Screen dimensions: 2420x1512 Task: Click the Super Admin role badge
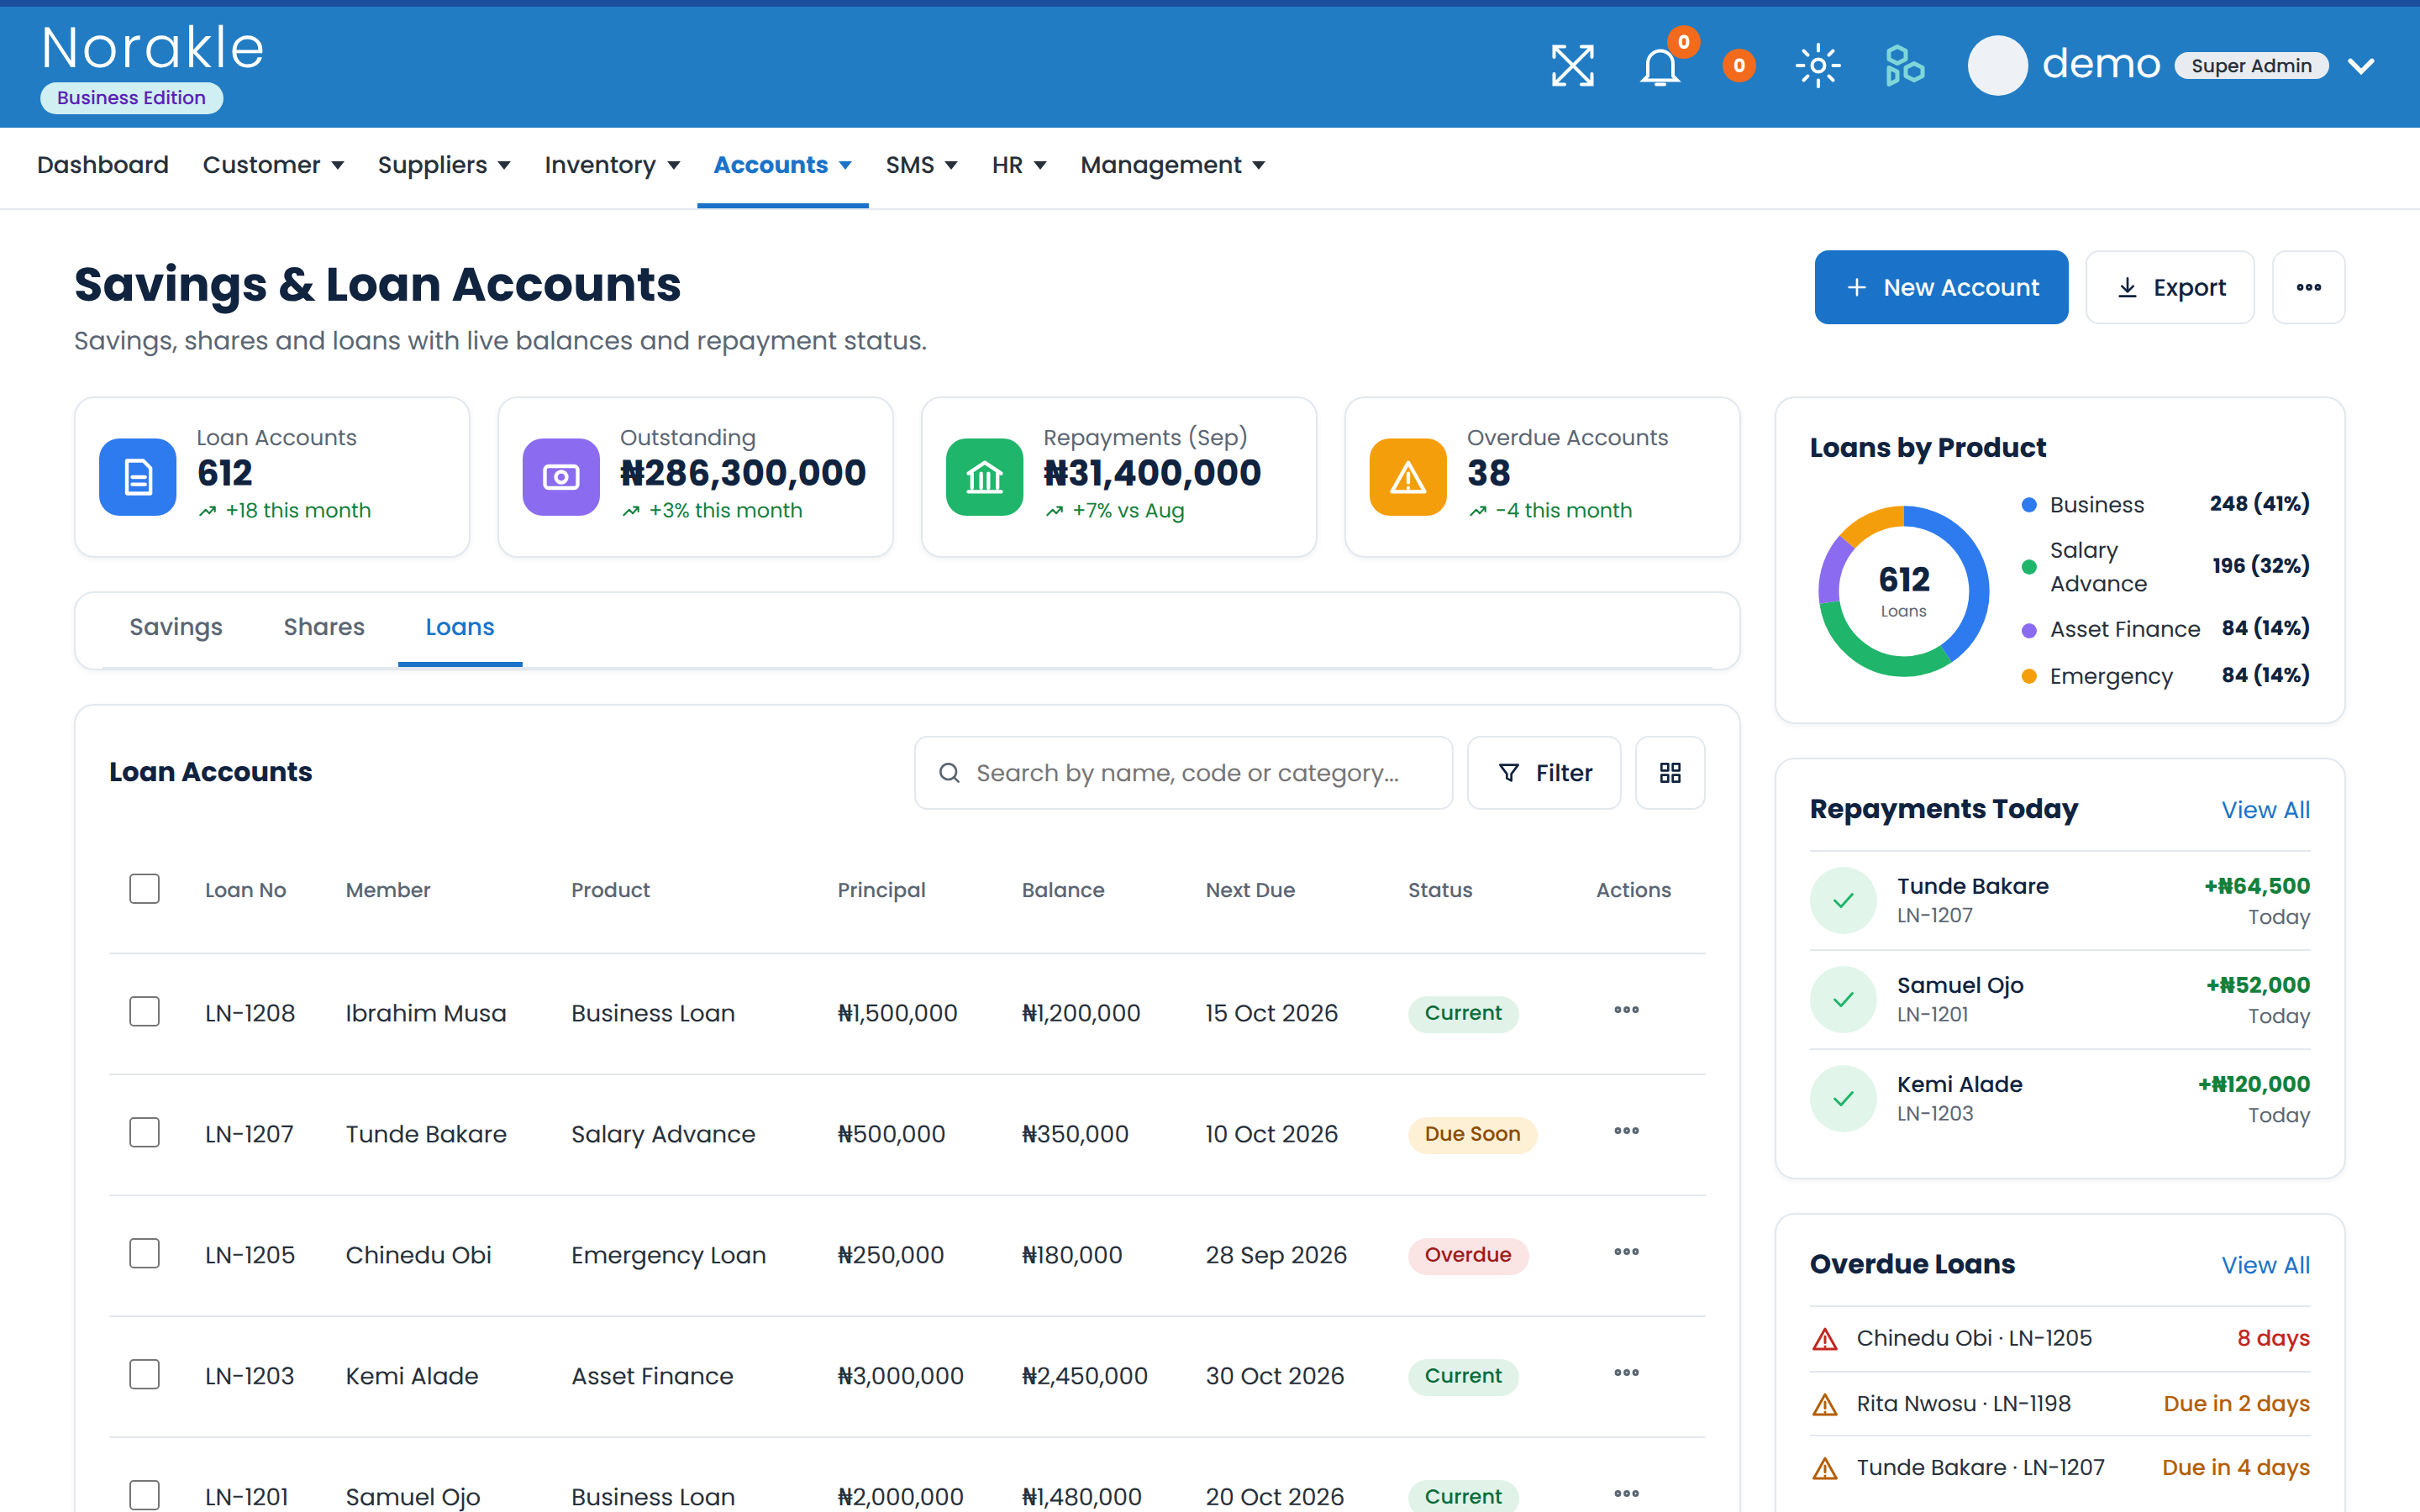[2251, 66]
